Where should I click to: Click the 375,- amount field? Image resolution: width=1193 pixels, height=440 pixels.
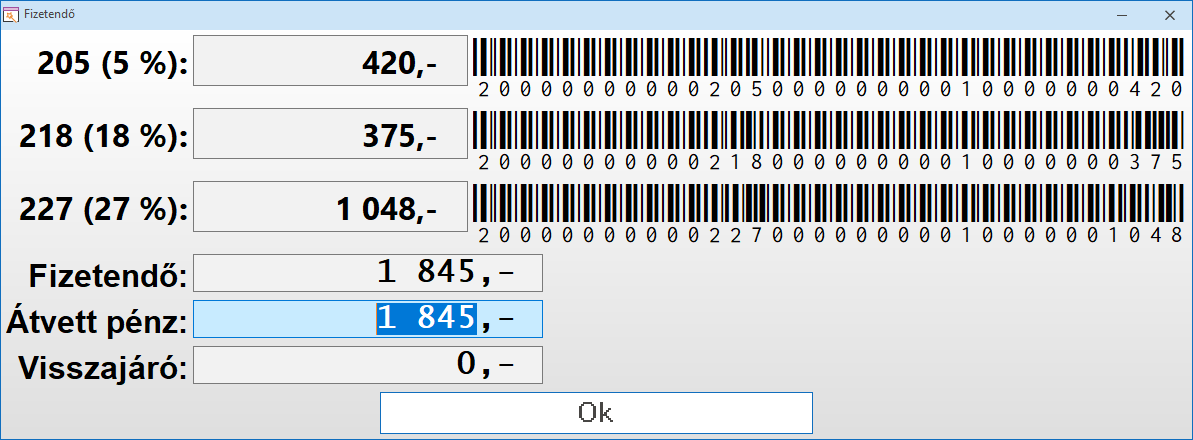(x=330, y=133)
